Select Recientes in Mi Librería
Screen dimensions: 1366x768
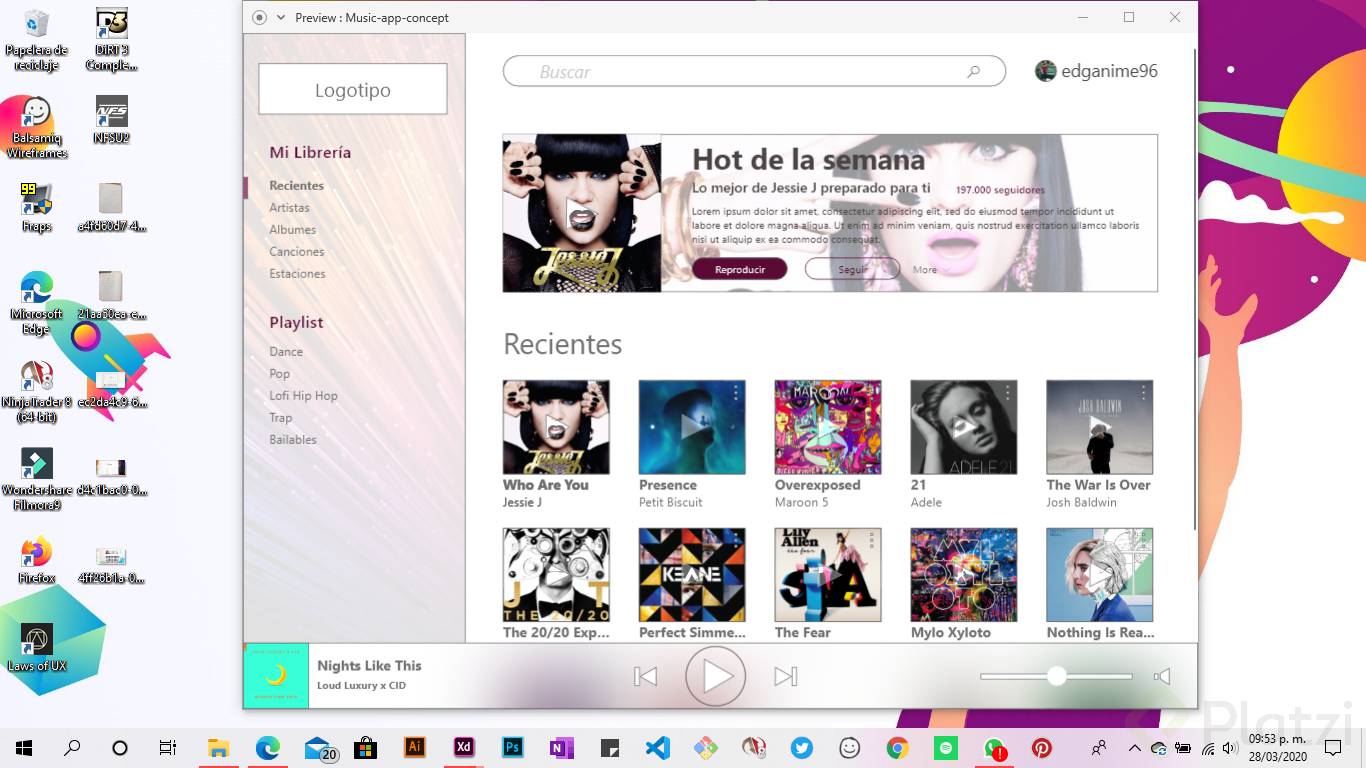296,186
